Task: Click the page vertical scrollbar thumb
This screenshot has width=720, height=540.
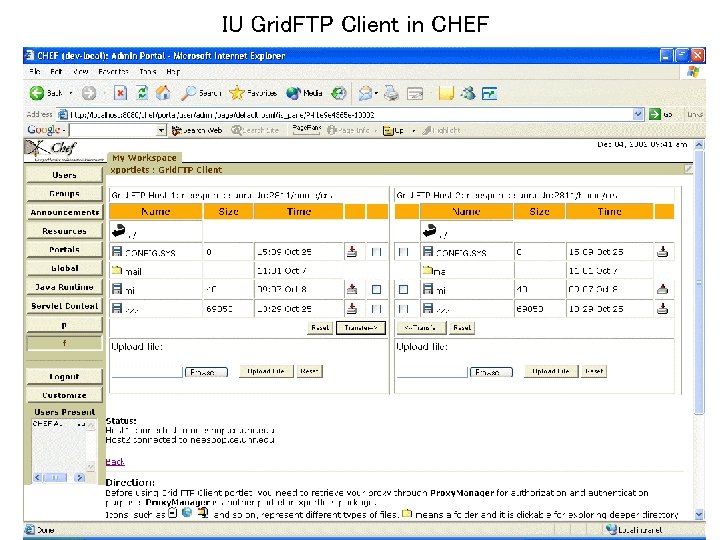Action: (699, 282)
